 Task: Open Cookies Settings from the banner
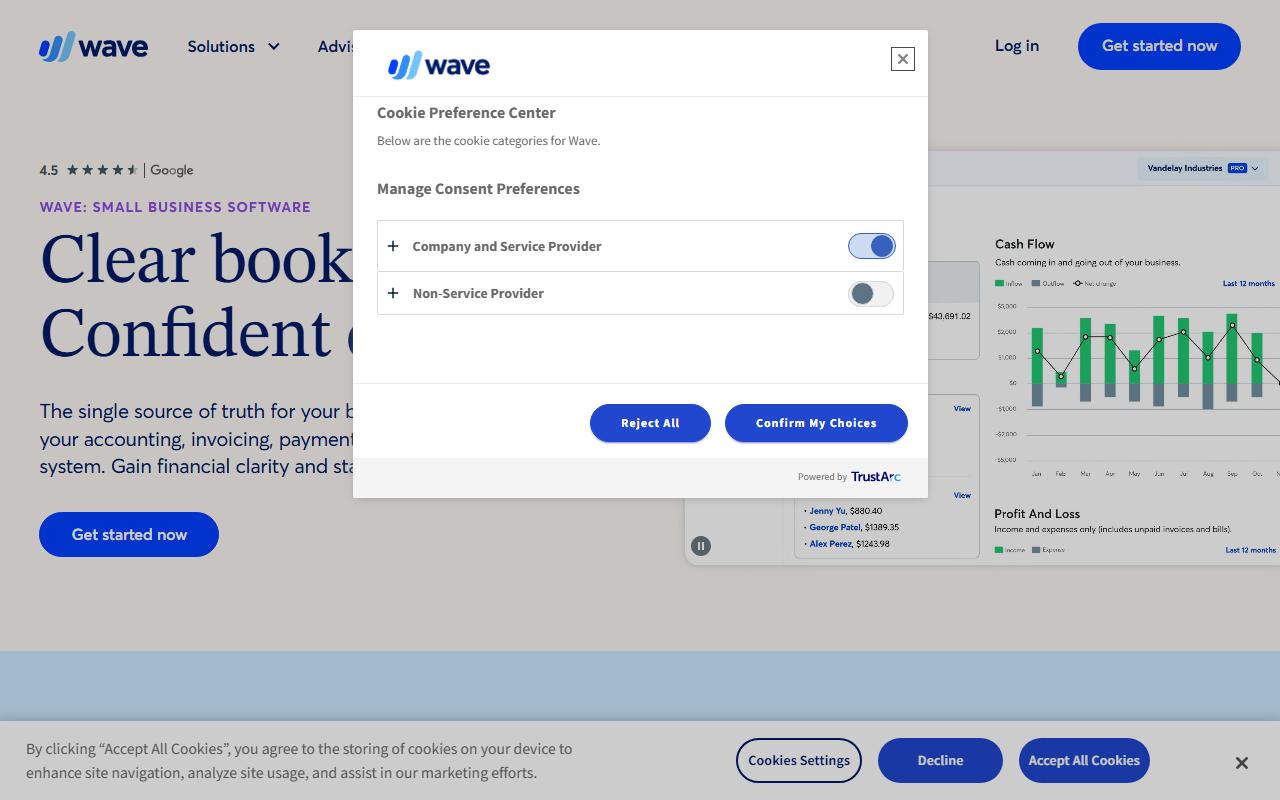coord(799,760)
